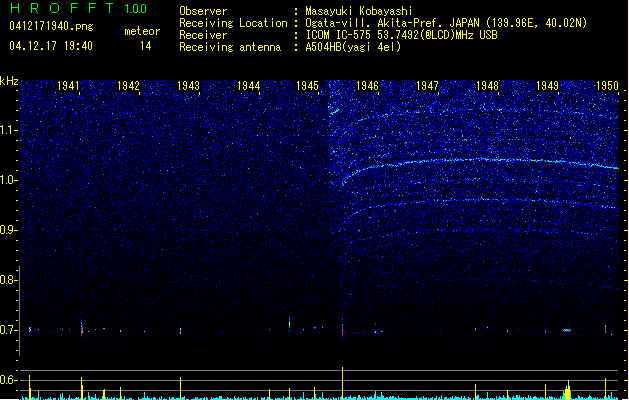Click the 1948 time marker
The image size is (629, 400).
point(487,86)
